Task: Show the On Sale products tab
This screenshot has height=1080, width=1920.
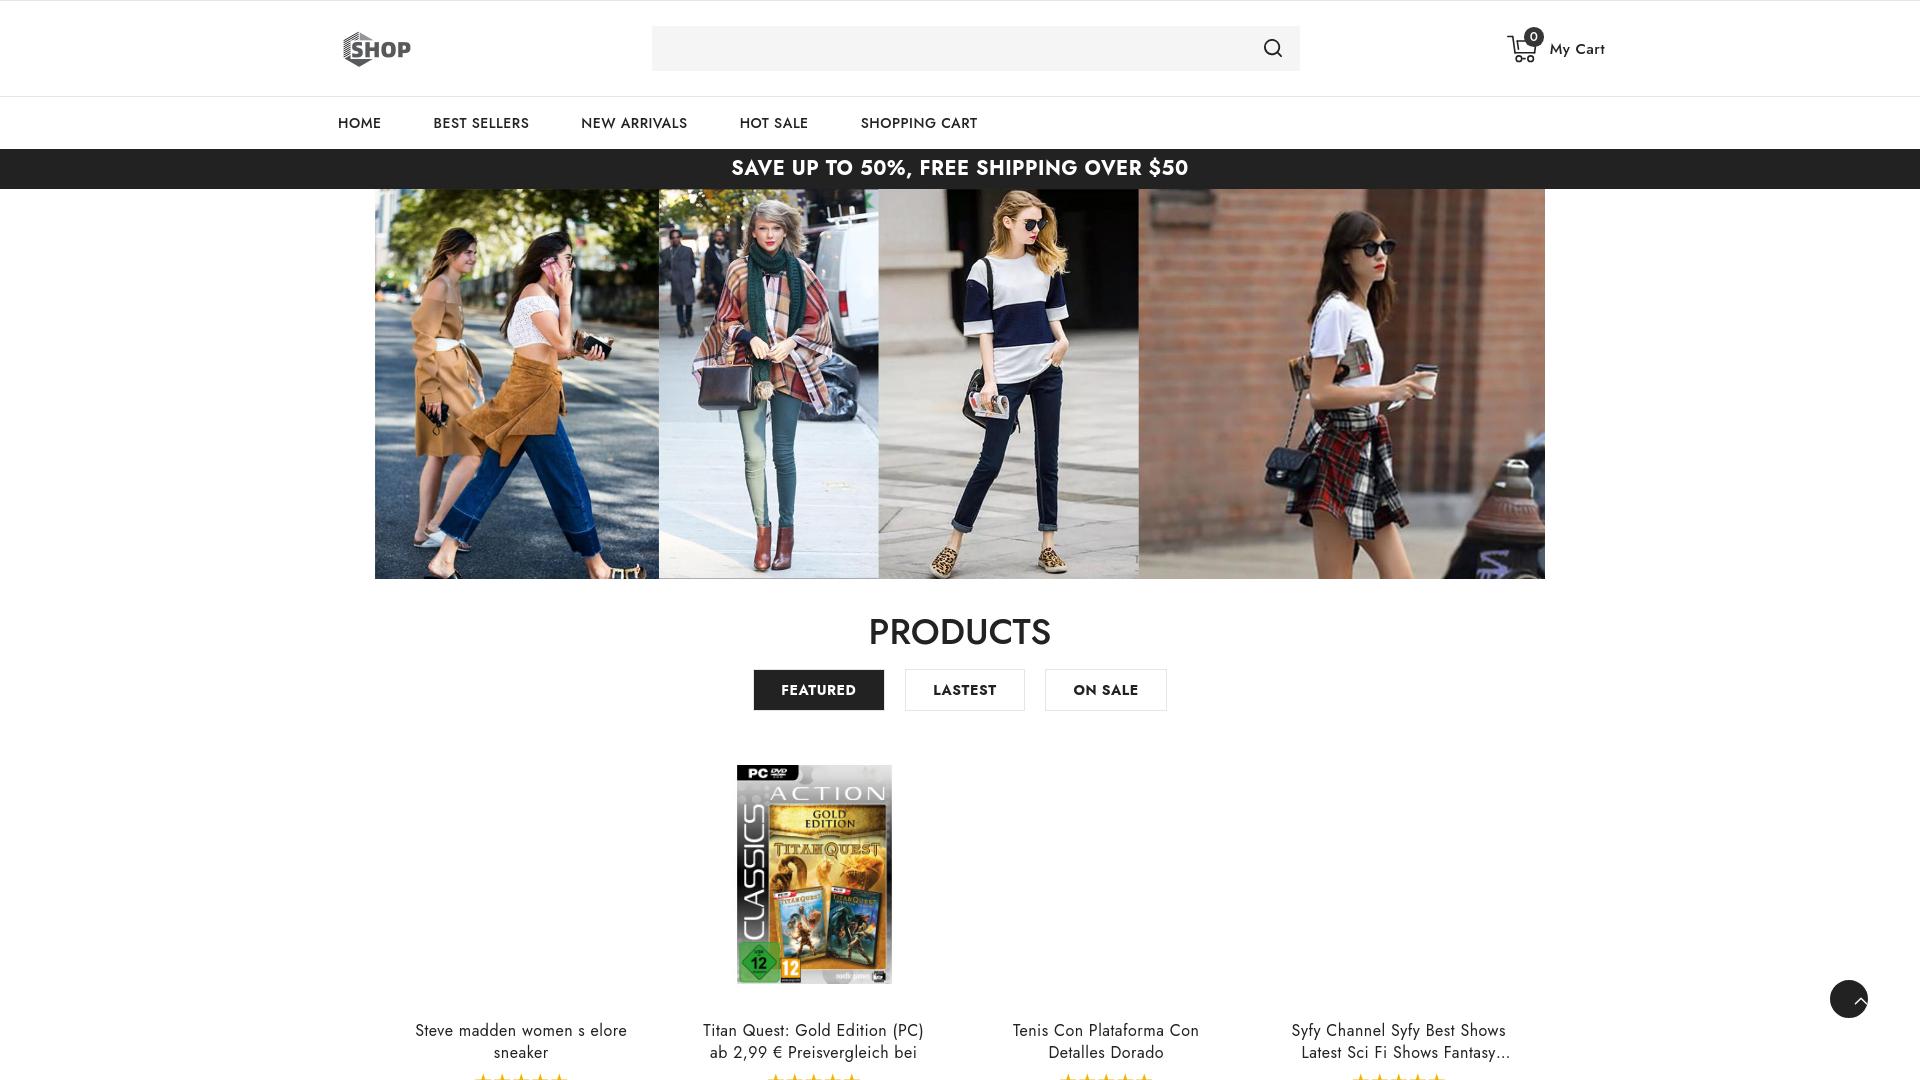Action: coord(1105,690)
